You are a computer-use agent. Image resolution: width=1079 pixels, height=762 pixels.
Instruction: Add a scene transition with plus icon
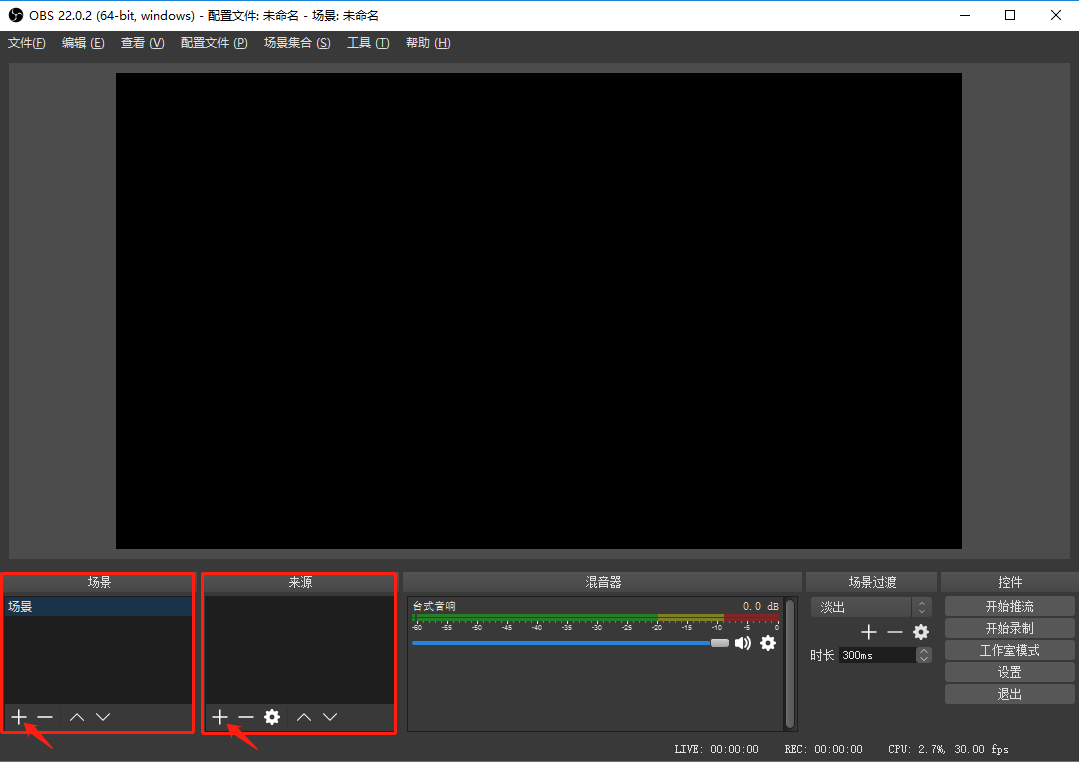(869, 632)
